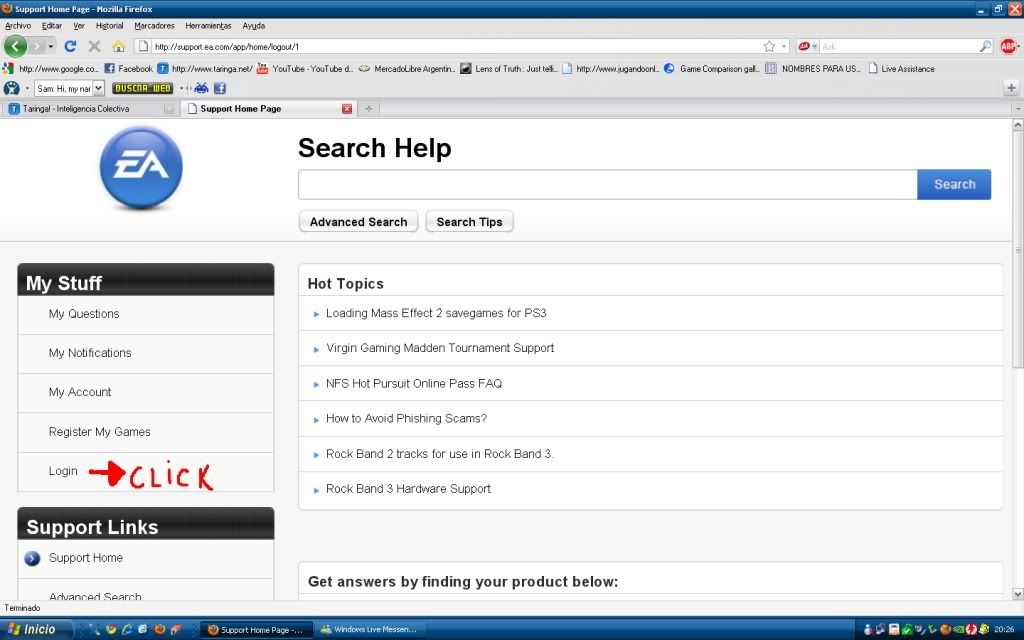Click the Support Home Page taskbar item

[256, 630]
